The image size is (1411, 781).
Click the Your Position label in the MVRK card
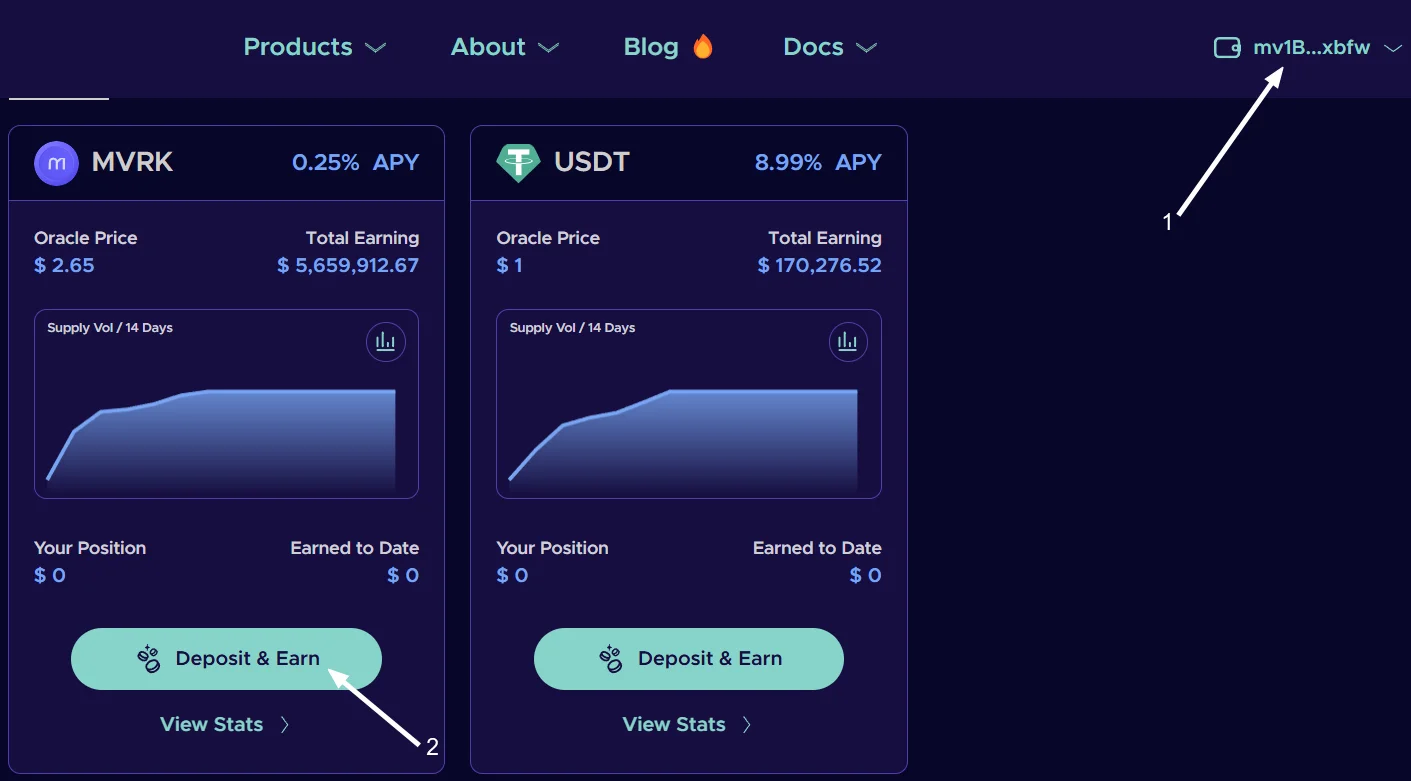tap(90, 548)
